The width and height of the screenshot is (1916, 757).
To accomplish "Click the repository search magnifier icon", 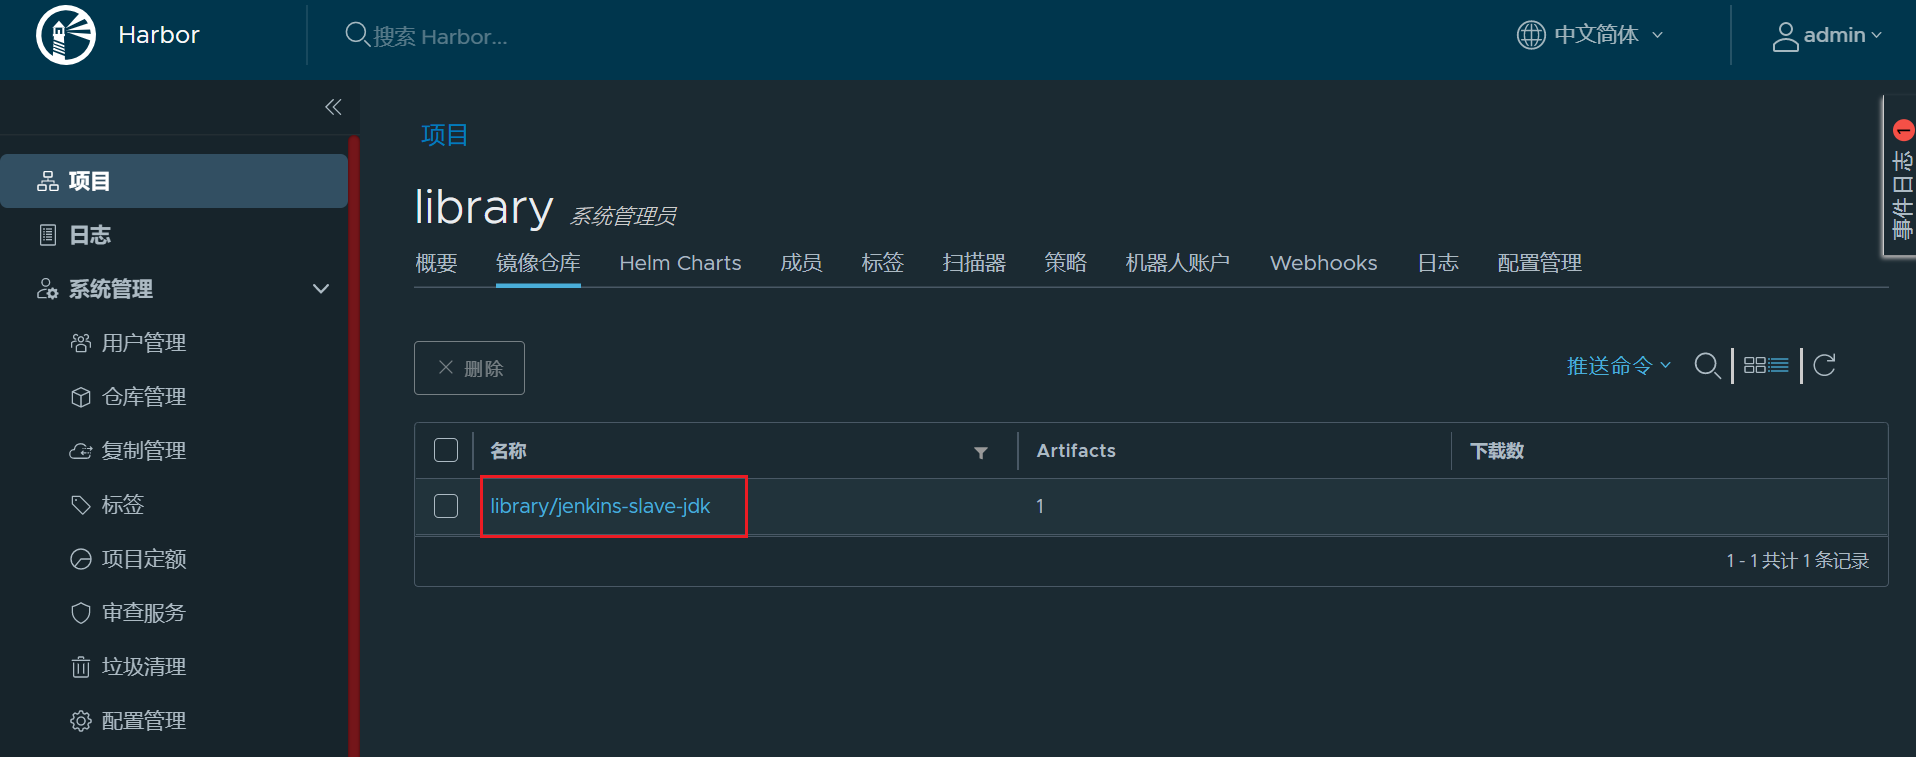I will click(1707, 366).
